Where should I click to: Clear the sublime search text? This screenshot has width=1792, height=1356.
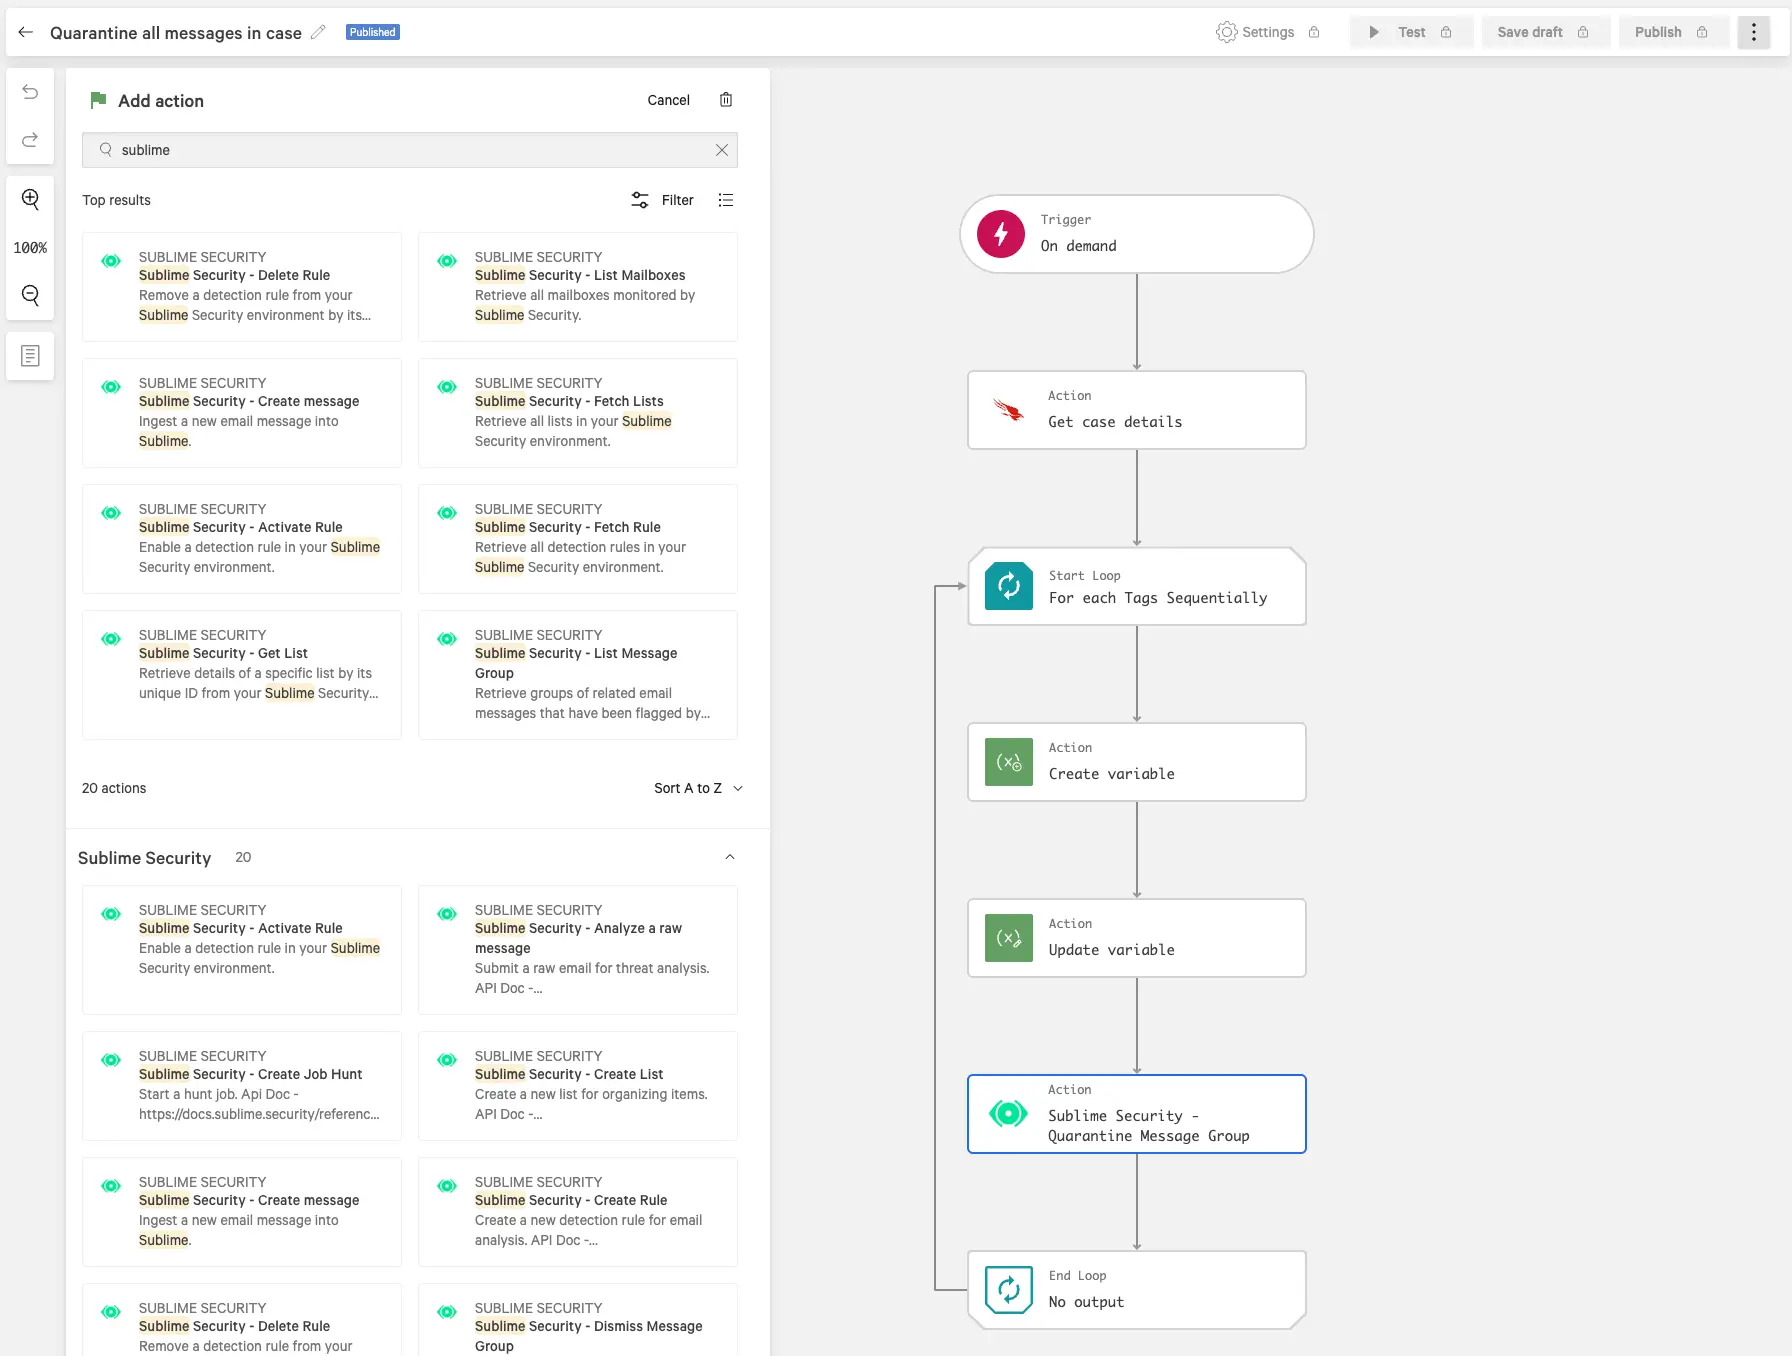tap(721, 150)
